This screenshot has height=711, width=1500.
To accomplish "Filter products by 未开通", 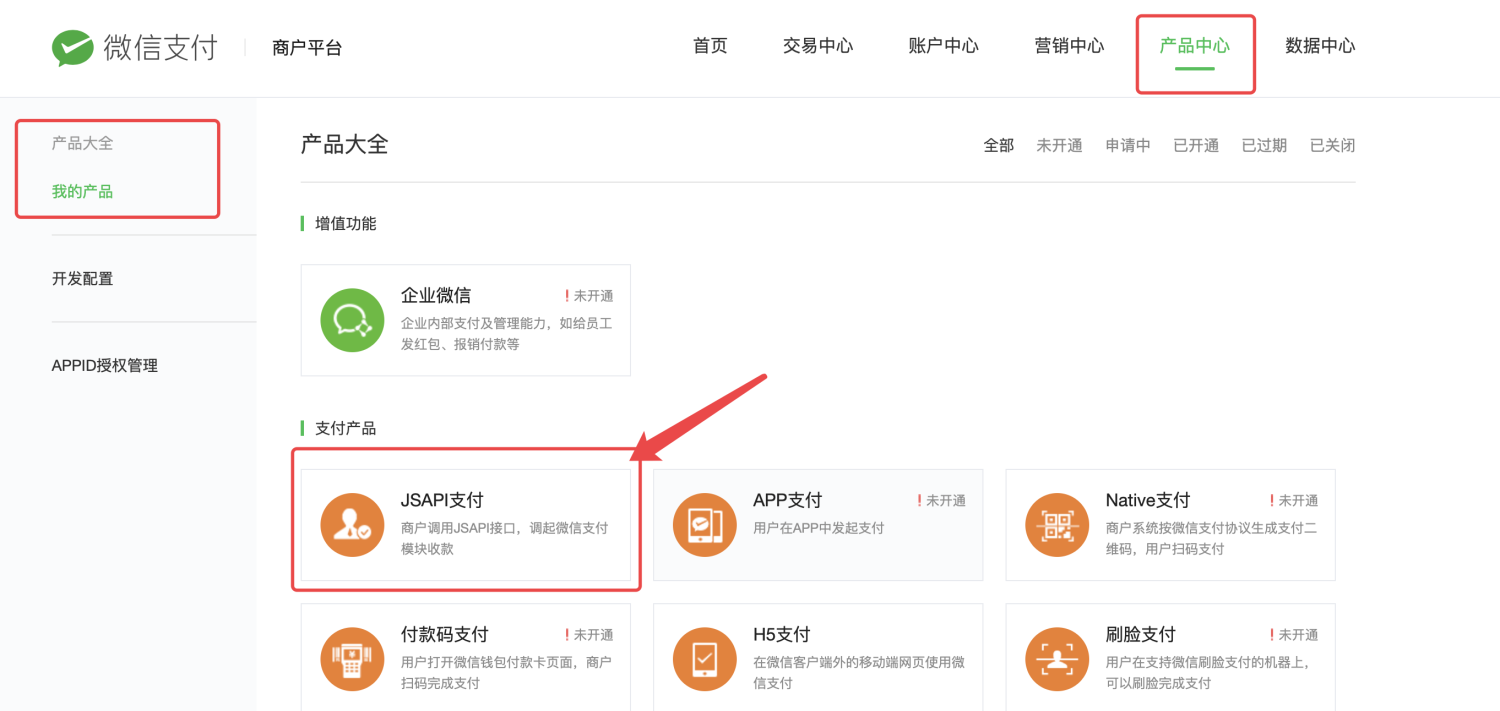I will pos(1059,145).
